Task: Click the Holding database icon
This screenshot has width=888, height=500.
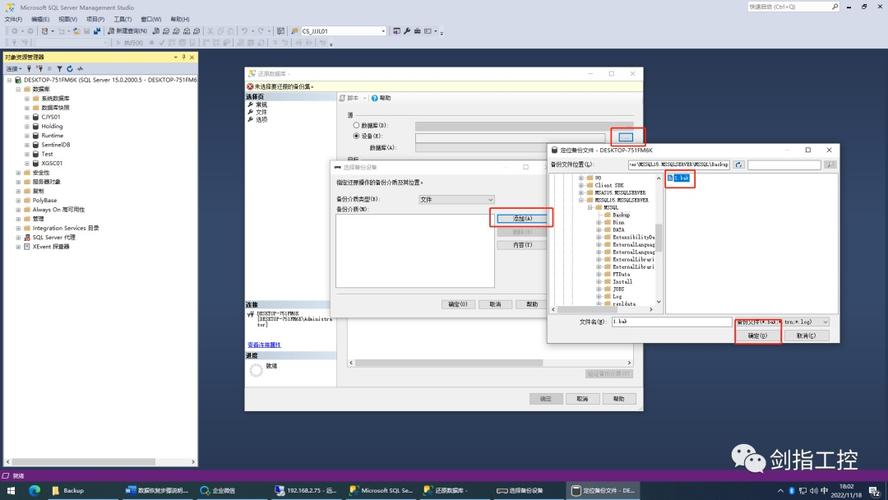Action: (35, 127)
